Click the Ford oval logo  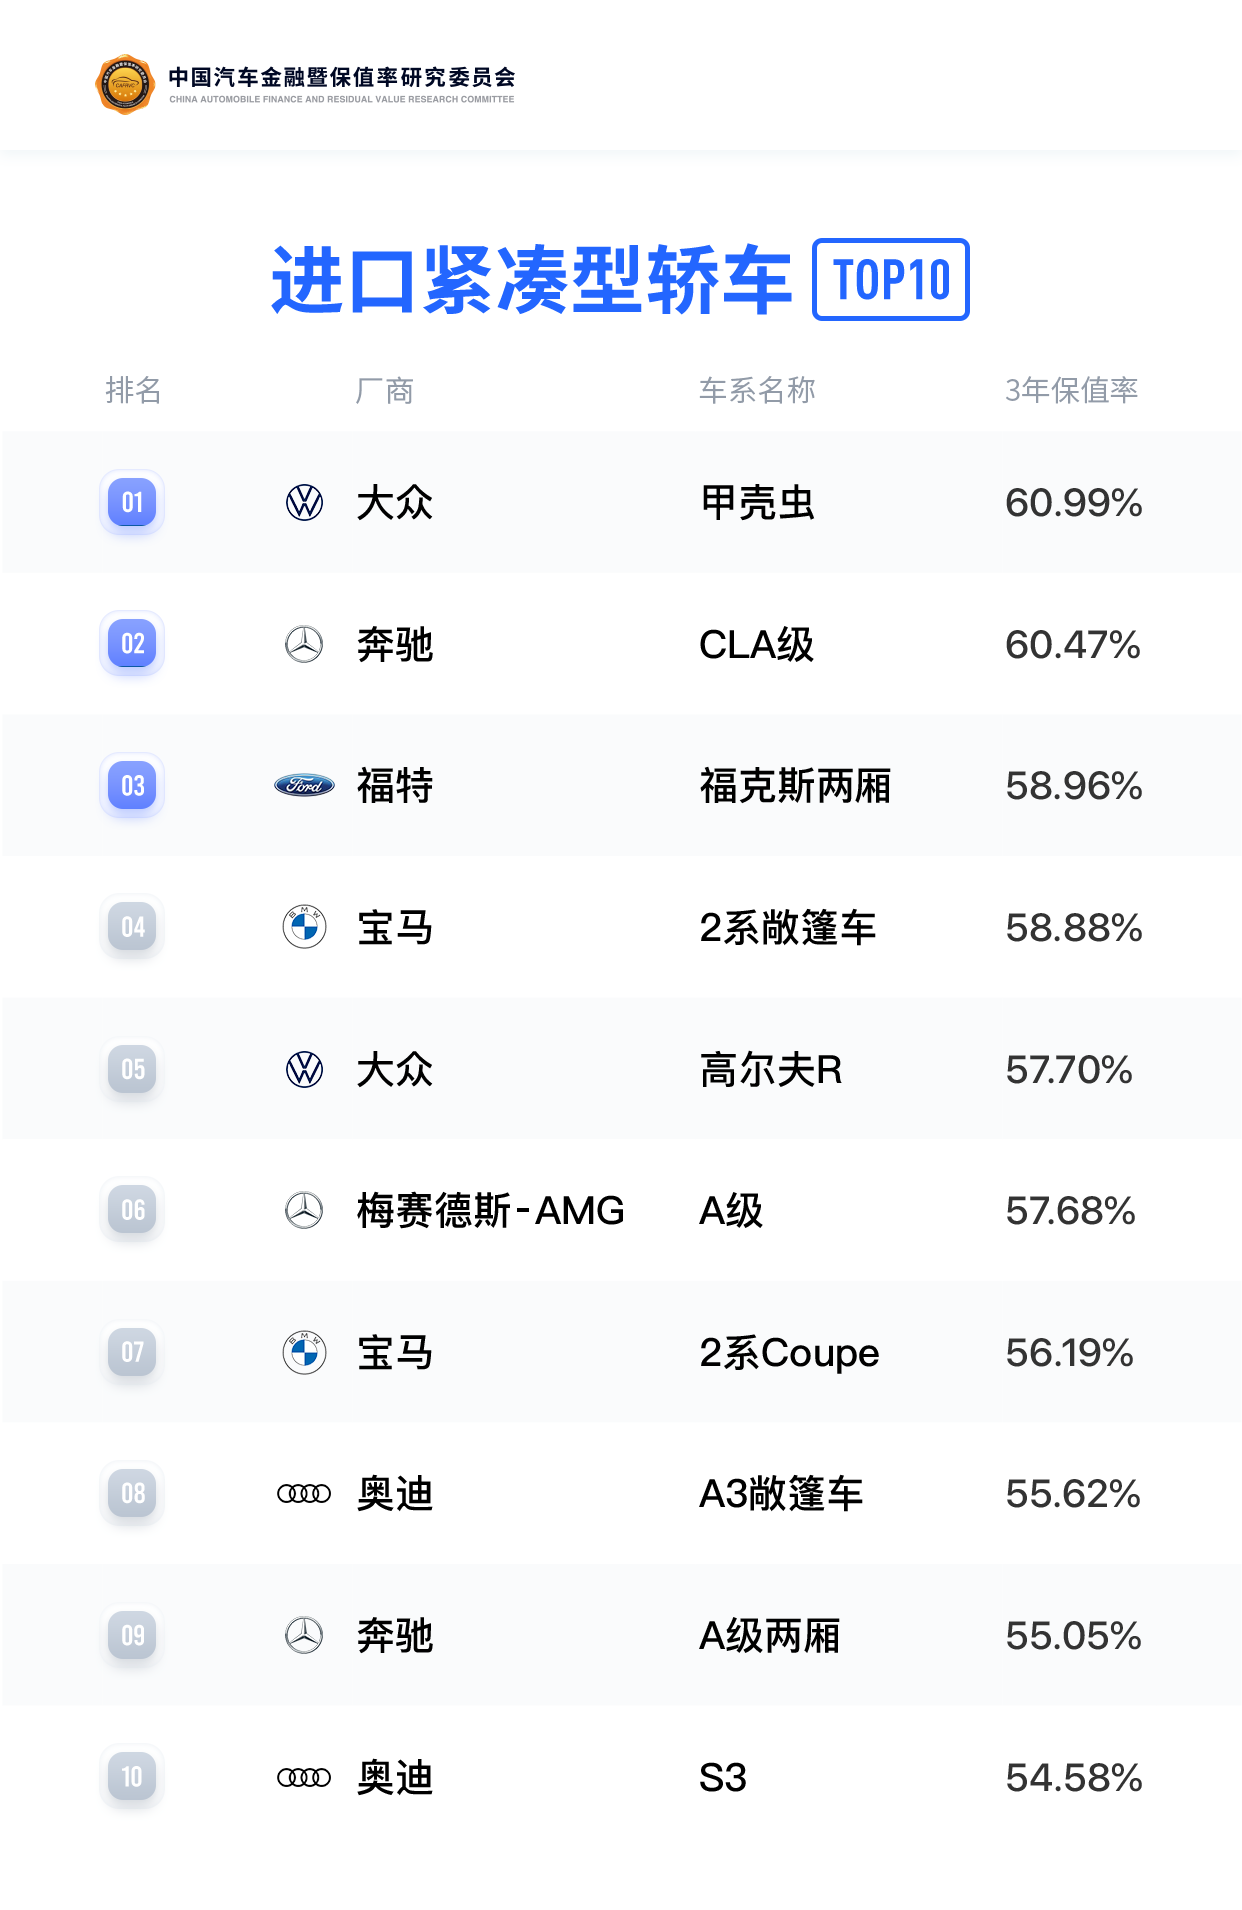(304, 785)
